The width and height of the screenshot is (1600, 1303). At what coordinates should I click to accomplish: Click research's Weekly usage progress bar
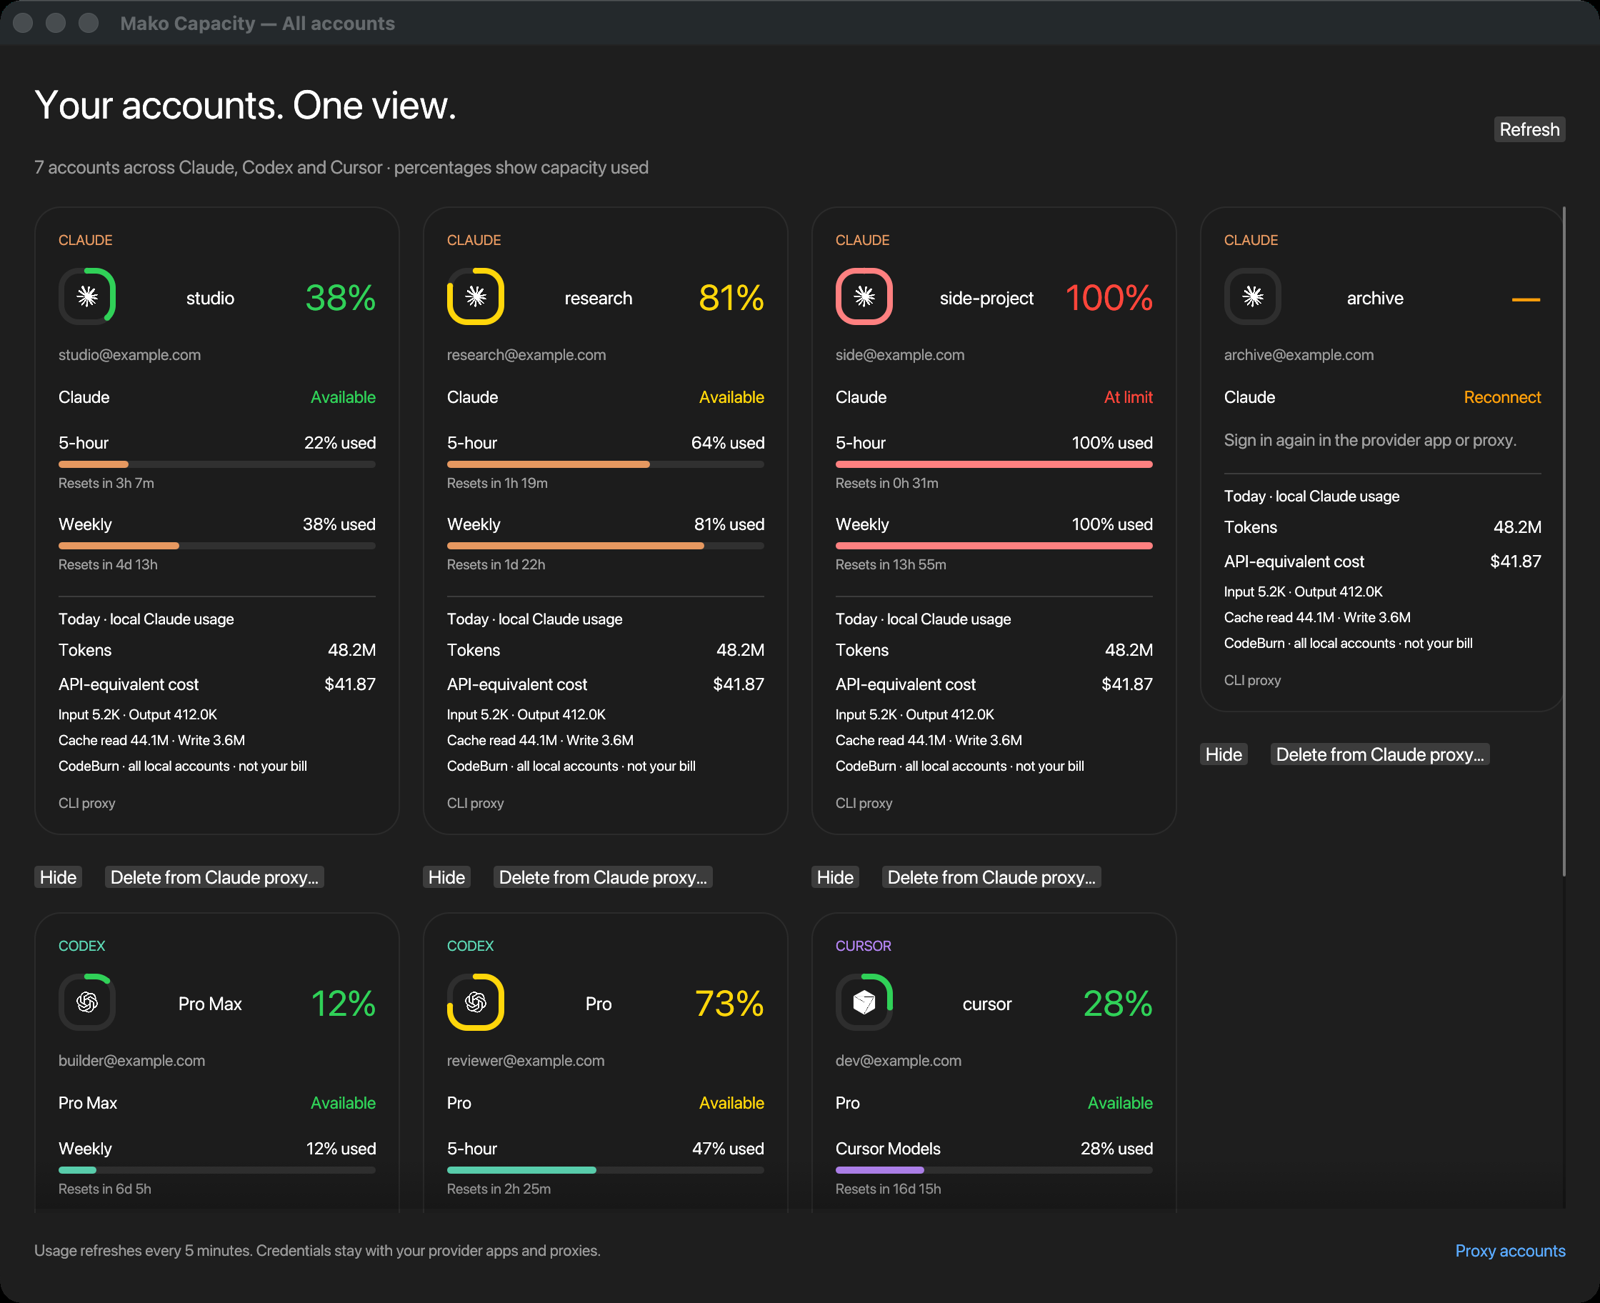click(605, 546)
